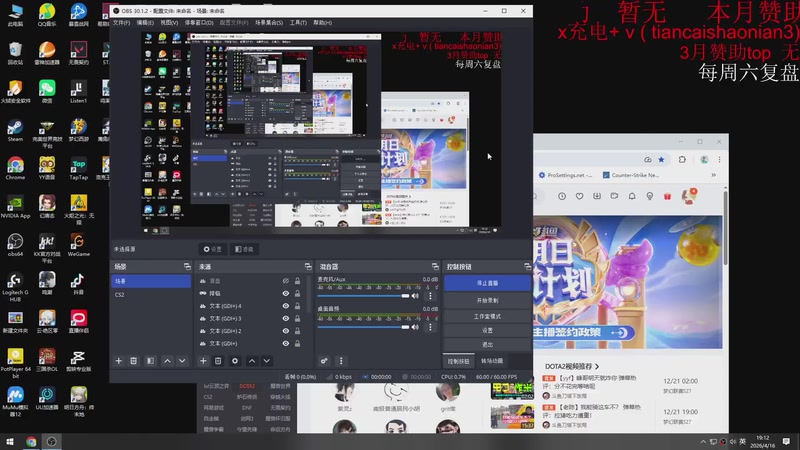800x450 pixels.
Task: Open TapTap desktop shortcut
Action: click(x=79, y=168)
